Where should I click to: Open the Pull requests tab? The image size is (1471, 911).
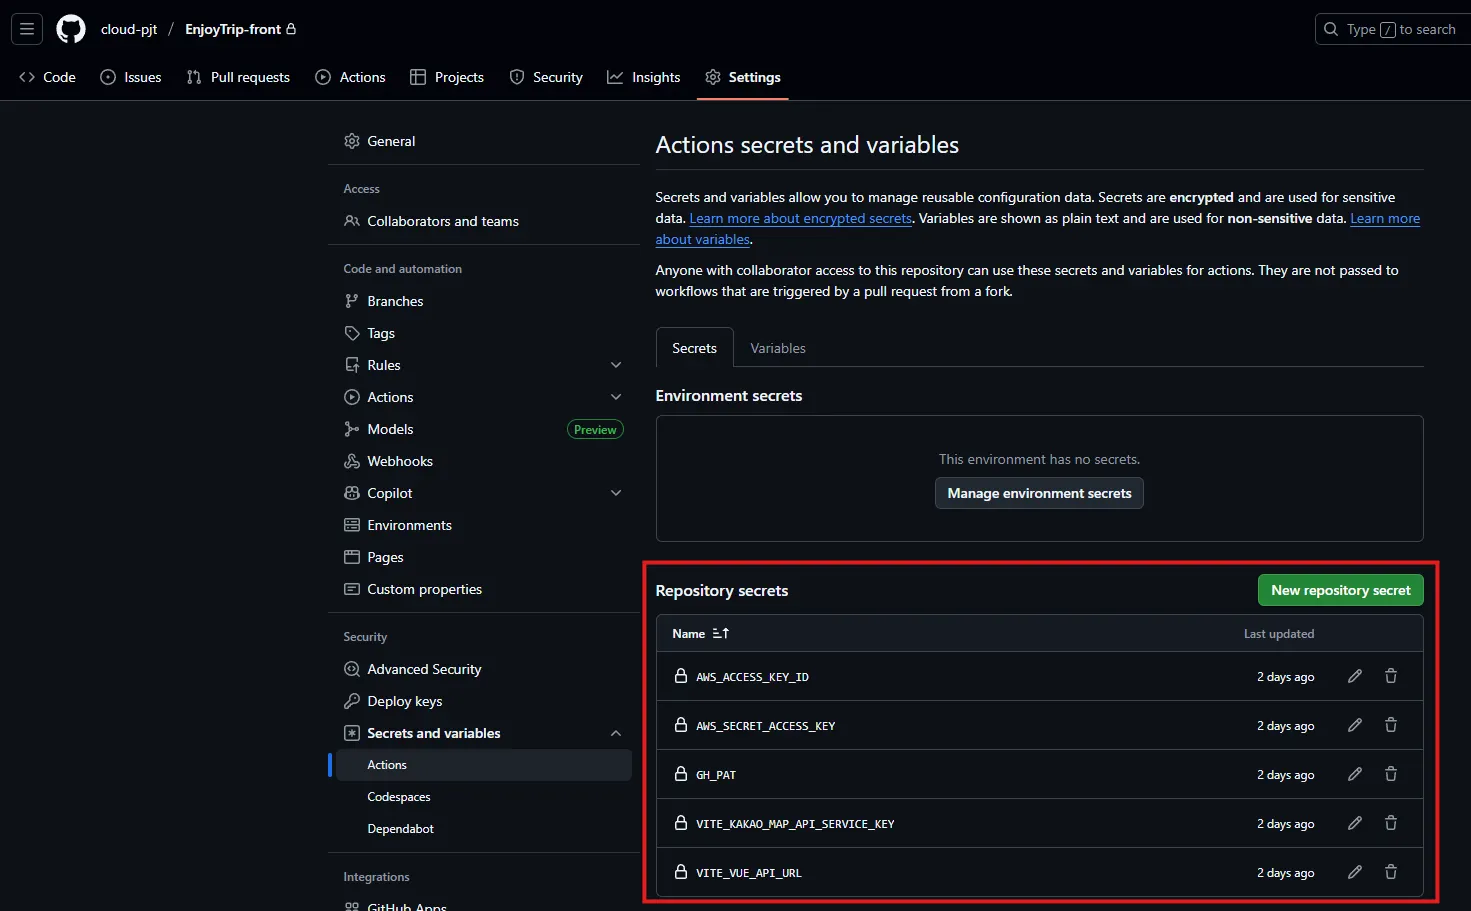coord(238,77)
